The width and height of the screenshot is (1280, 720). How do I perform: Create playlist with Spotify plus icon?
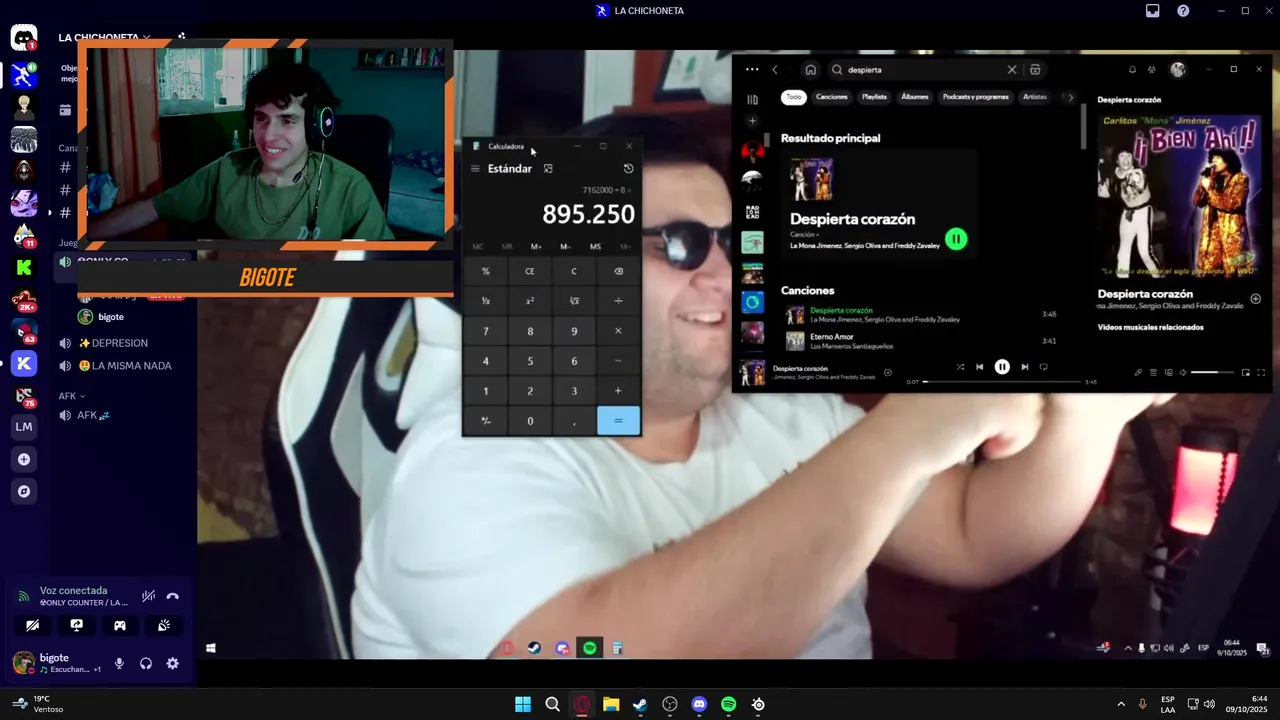(x=753, y=121)
